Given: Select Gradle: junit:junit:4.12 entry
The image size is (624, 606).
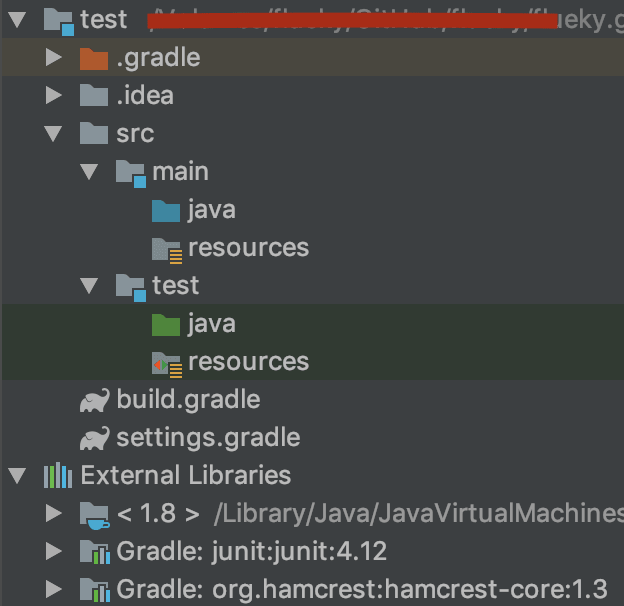Looking at the screenshot, I should [x=252, y=551].
